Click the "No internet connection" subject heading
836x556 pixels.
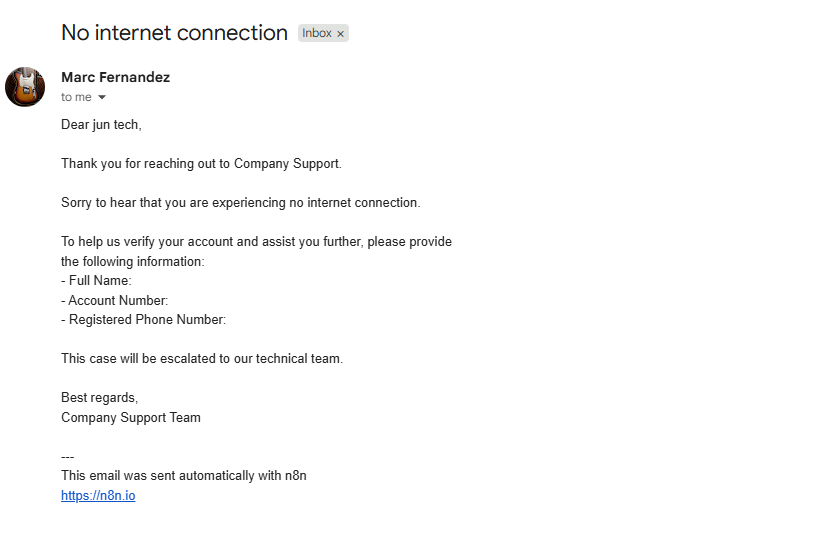(174, 33)
